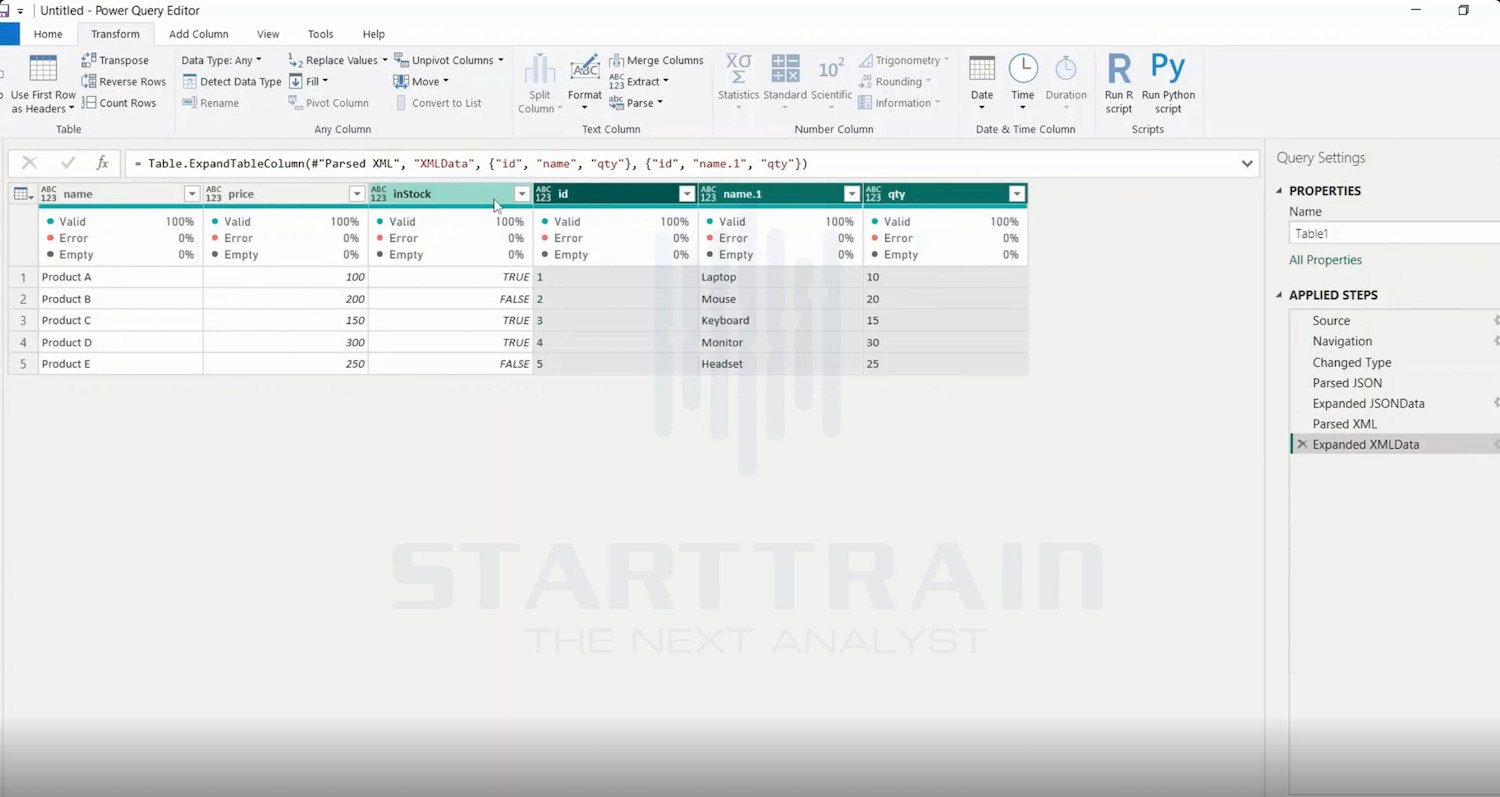Click Use First Row as Headers icon
This screenshot has width=1500, height=797.
pos(43,69)
